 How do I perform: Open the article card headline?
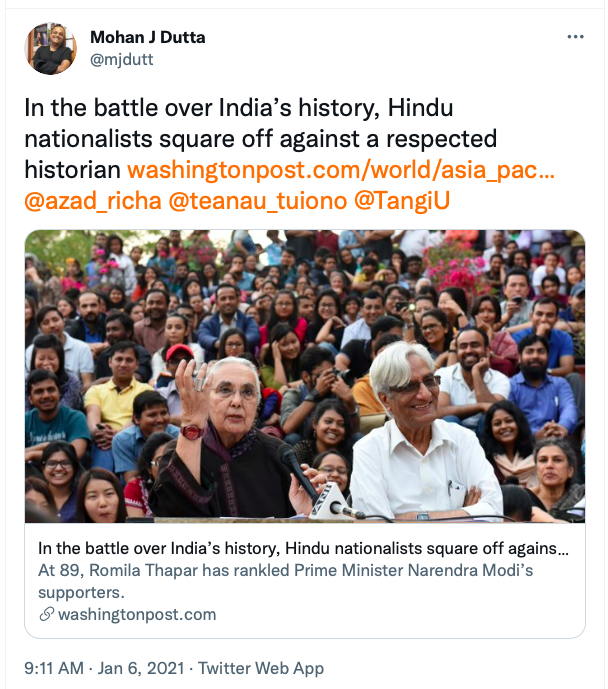(304, 549)
